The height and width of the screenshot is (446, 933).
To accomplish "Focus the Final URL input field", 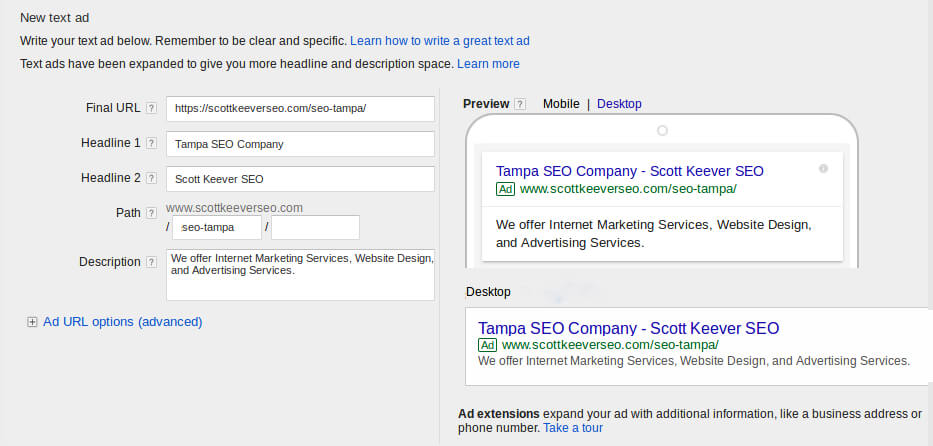I will click(300, 109).
